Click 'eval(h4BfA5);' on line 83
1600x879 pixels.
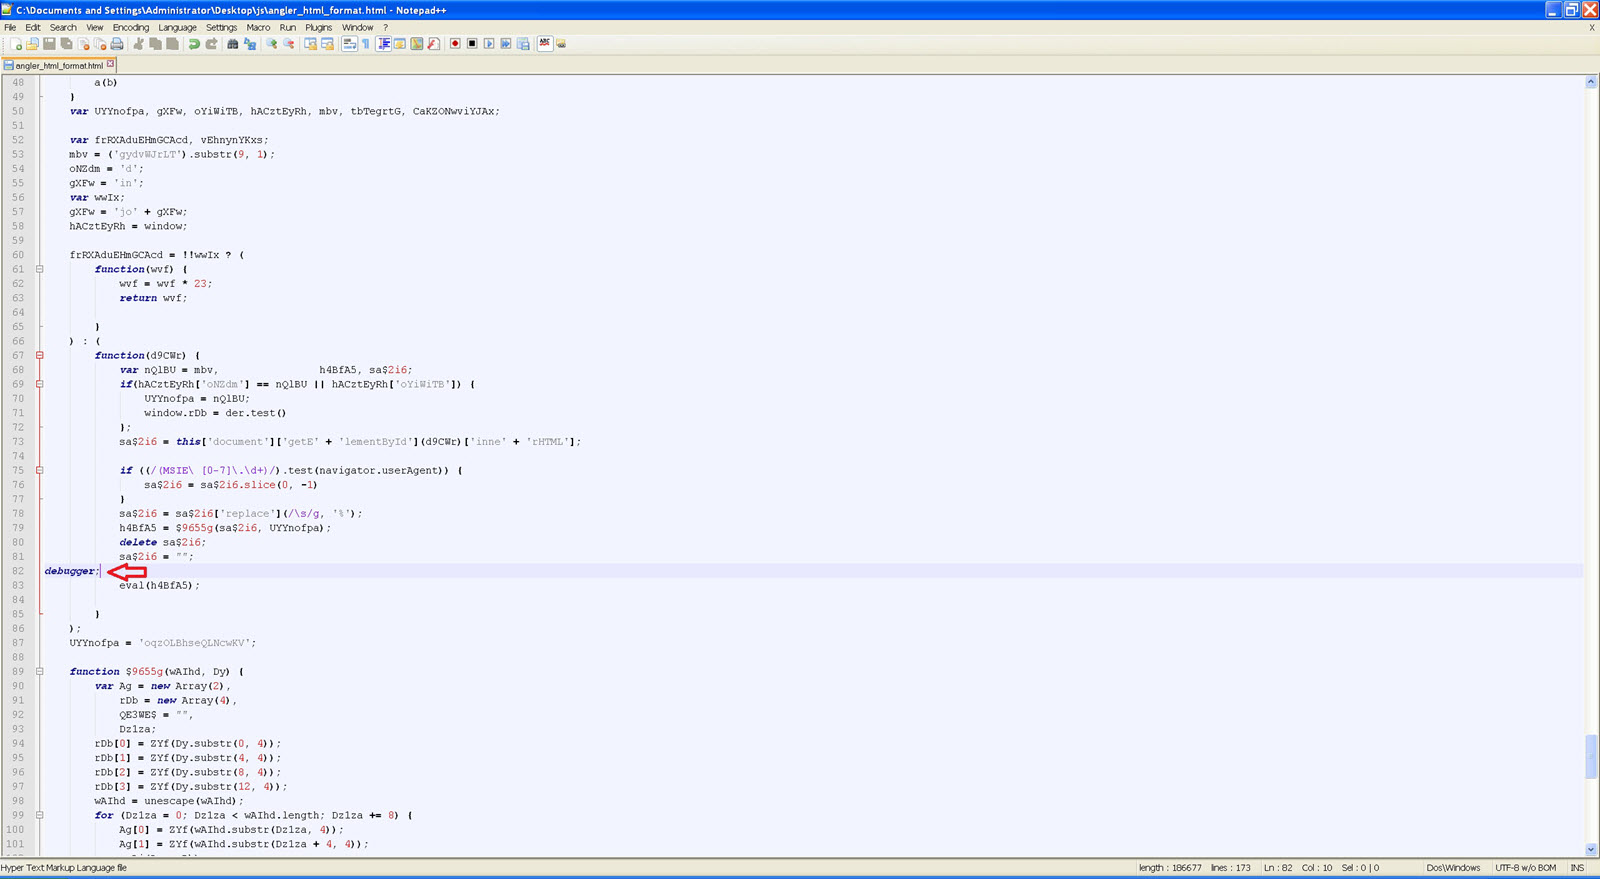click(x=160, y=585)
